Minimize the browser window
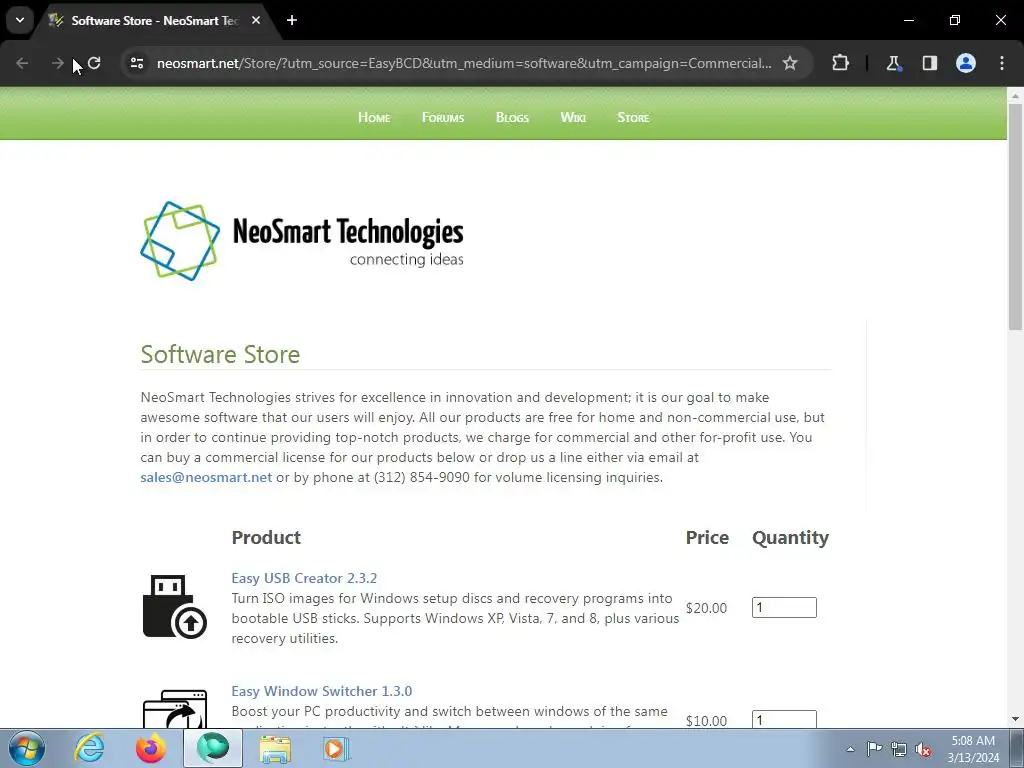 pyautogui.click(x=909, y=20)
